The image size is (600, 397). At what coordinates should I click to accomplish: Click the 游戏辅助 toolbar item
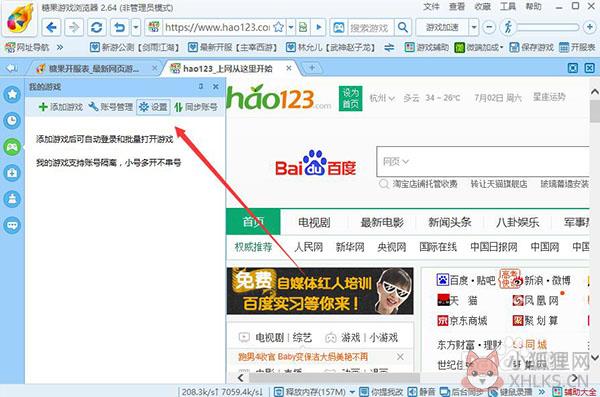point(427,47)
